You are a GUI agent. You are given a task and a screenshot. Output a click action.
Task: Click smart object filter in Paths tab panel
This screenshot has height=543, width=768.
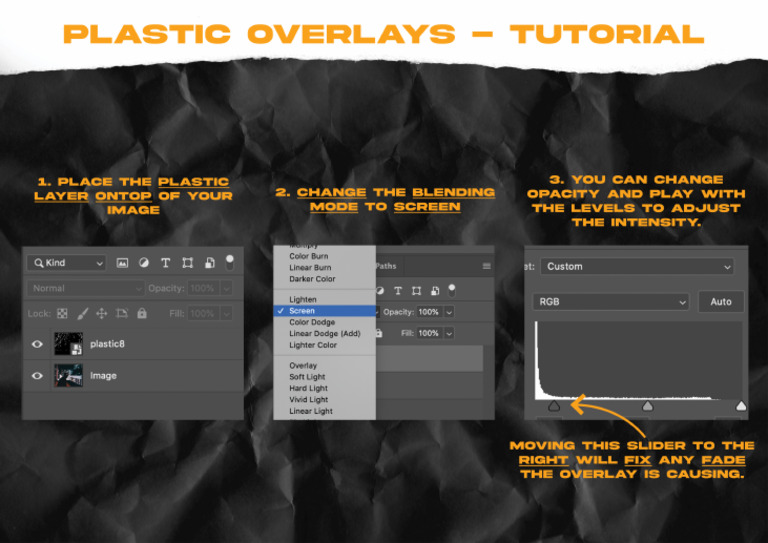click(x=435, y=291)
